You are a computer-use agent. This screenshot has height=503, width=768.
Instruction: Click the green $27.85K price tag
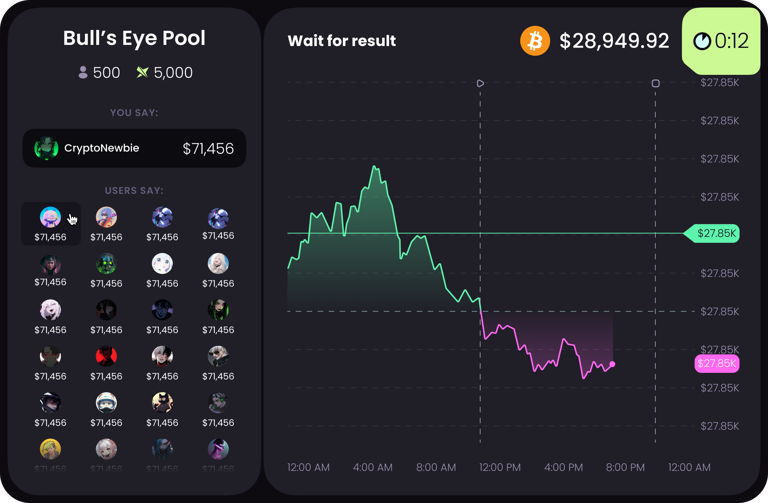click(x=712, y=233)
